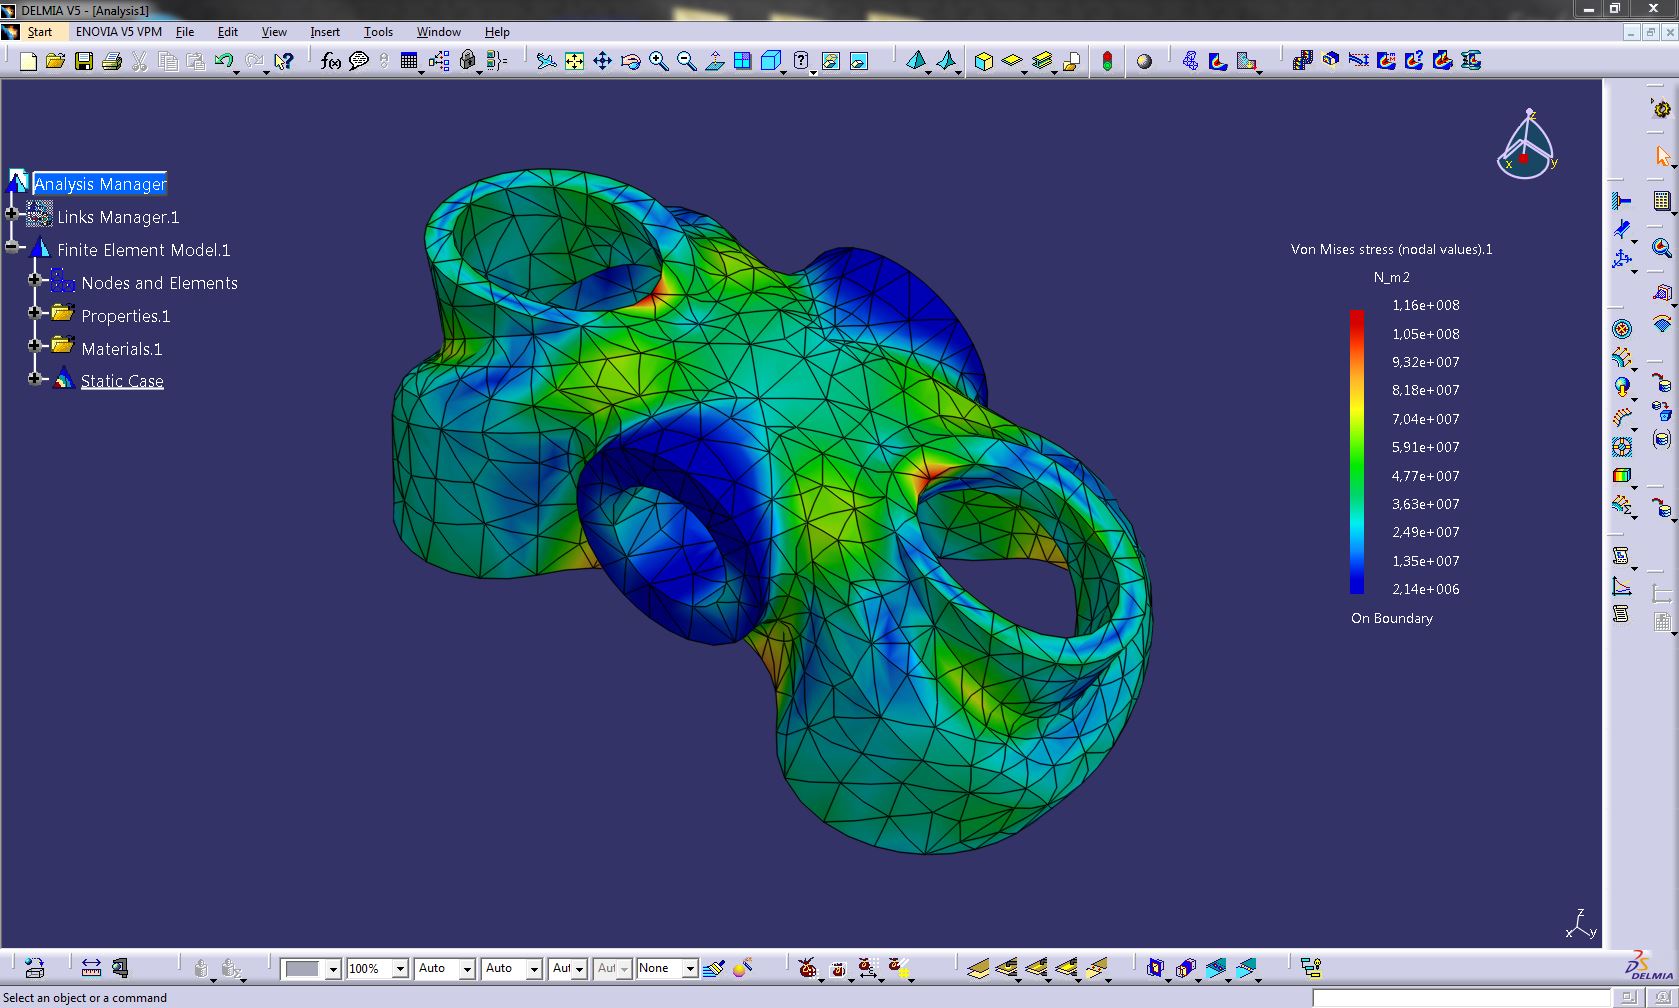Image resolution: width=1679 pixels, height=1008 pixels.
Task: Open the Formula f(x) tool
Action: pos(331,62)
